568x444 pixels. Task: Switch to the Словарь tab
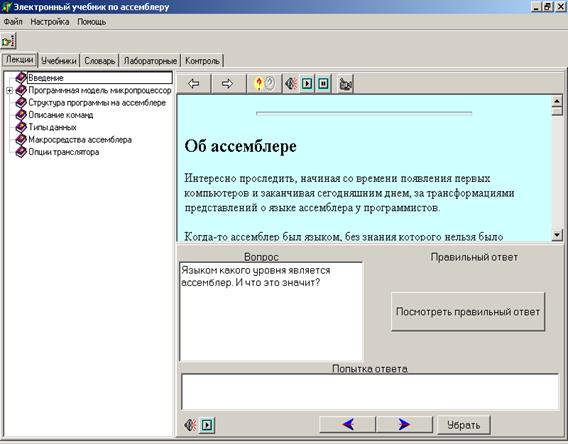click(x=100, y=60)
